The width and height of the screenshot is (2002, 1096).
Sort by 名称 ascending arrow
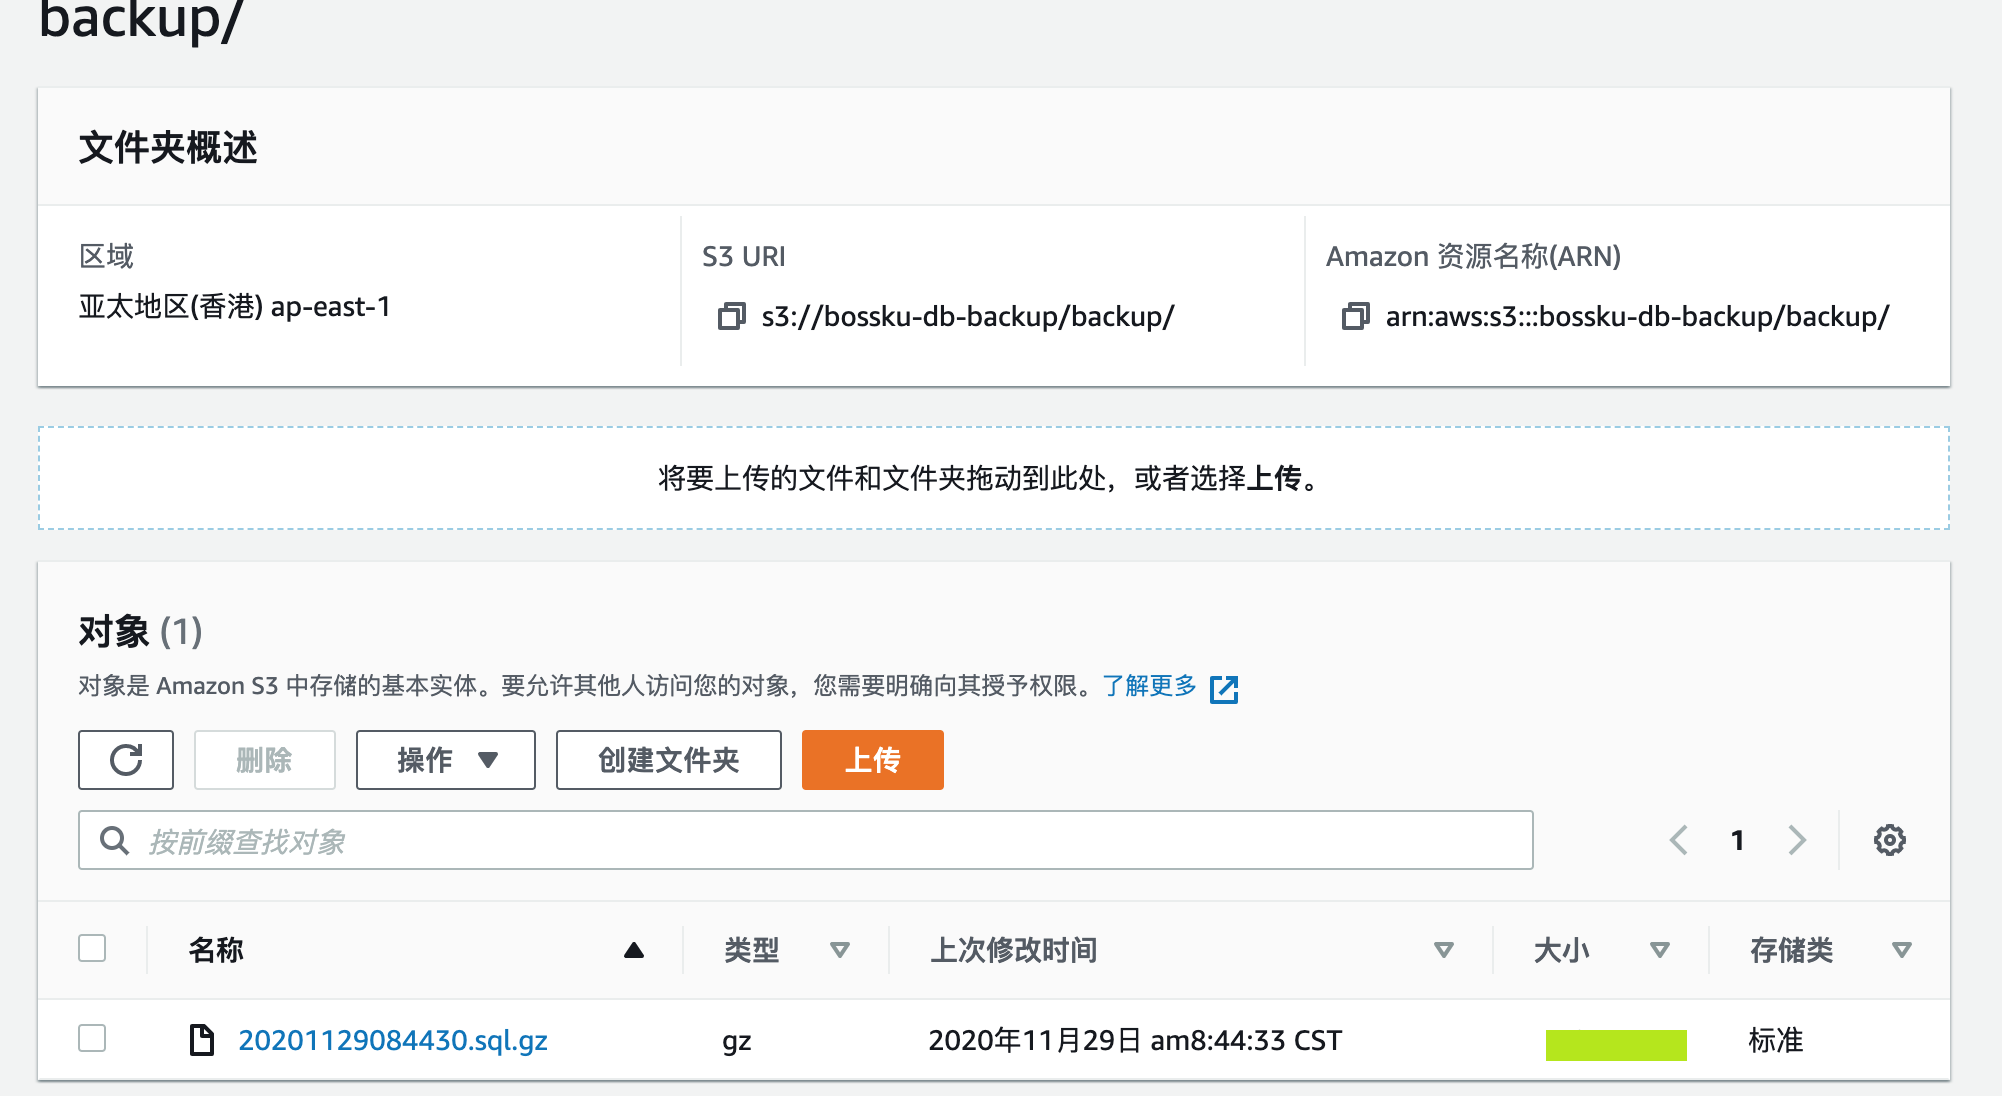[633, 950]
